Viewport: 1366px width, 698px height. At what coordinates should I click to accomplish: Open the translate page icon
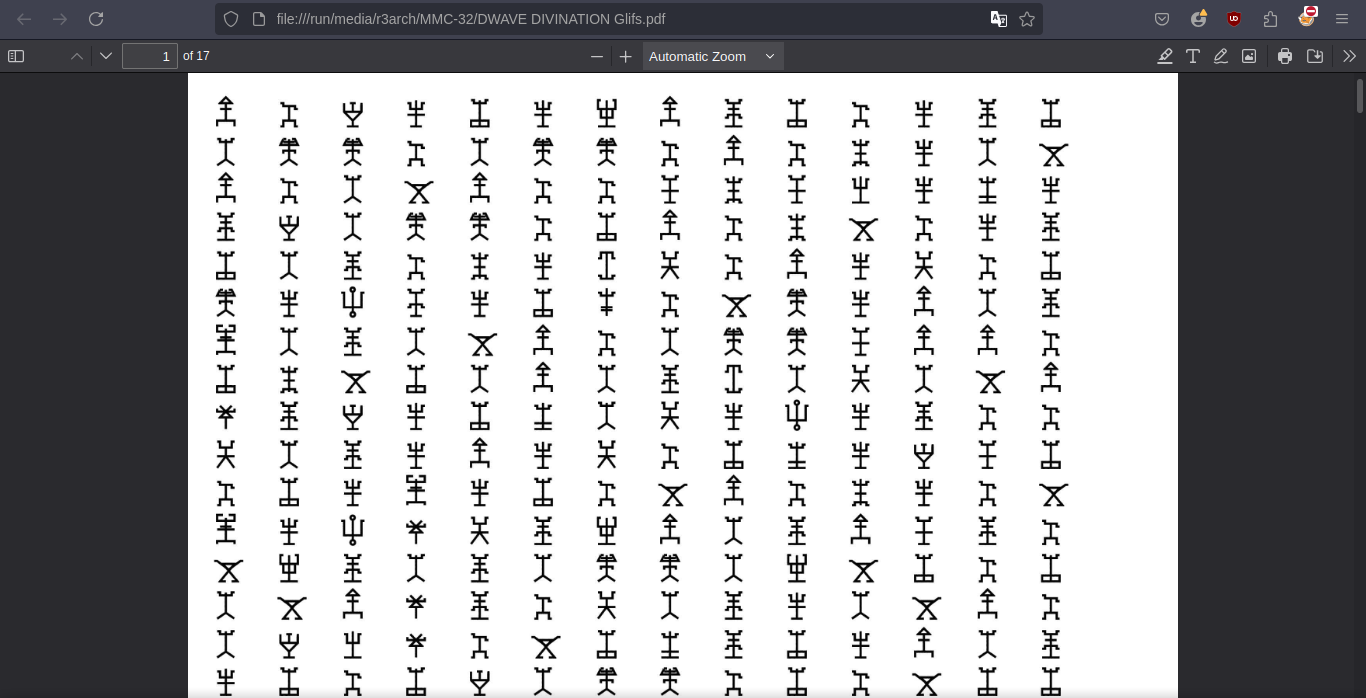(x=998, y=19)
